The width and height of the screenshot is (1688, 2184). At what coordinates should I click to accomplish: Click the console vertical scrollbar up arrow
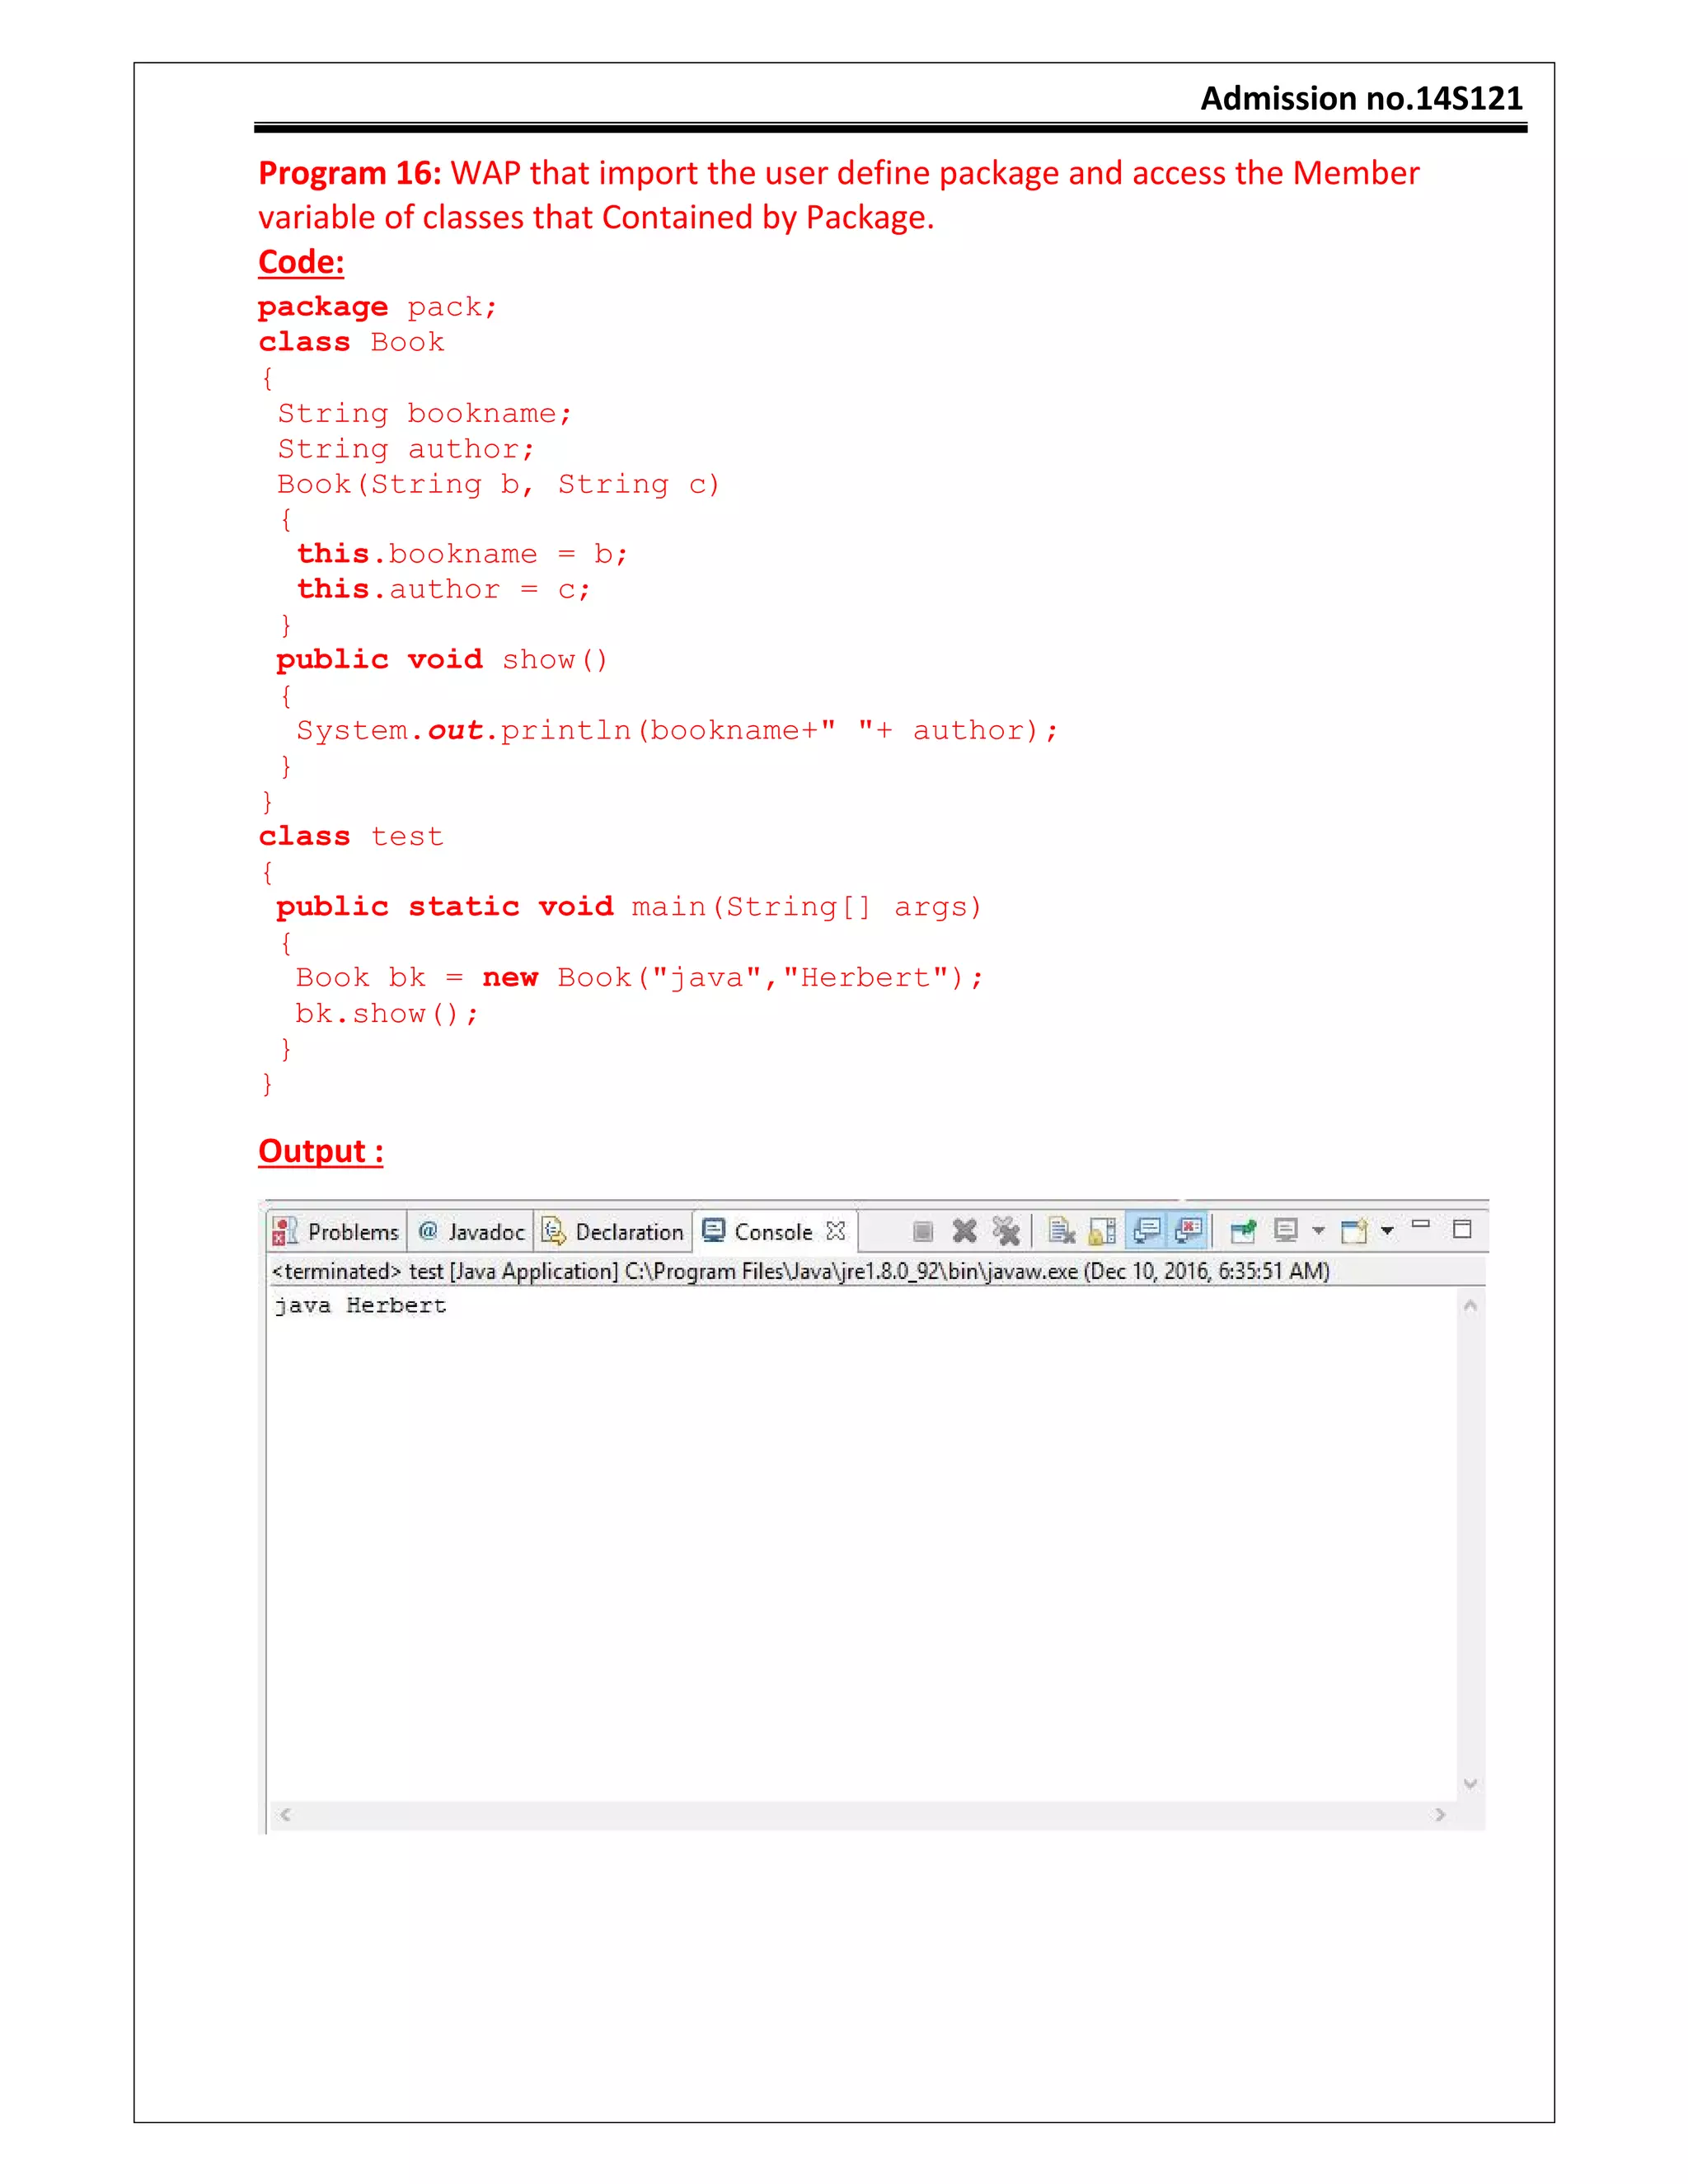(x=1470, y=1306)
